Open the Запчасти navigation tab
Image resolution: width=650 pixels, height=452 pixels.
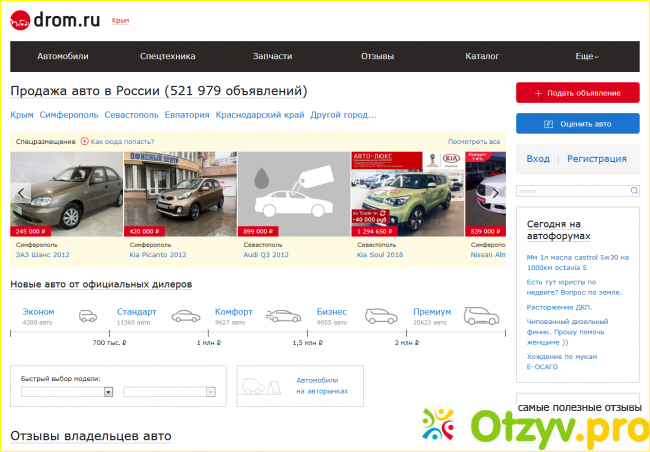272,57
